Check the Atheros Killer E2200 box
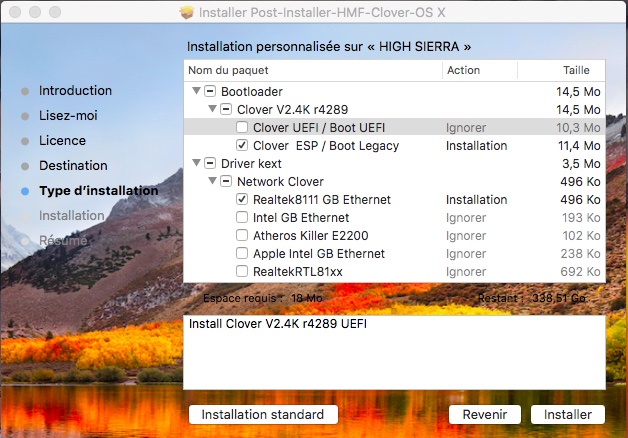This screenshot has height=438, width=628. (x=242, y=235)
